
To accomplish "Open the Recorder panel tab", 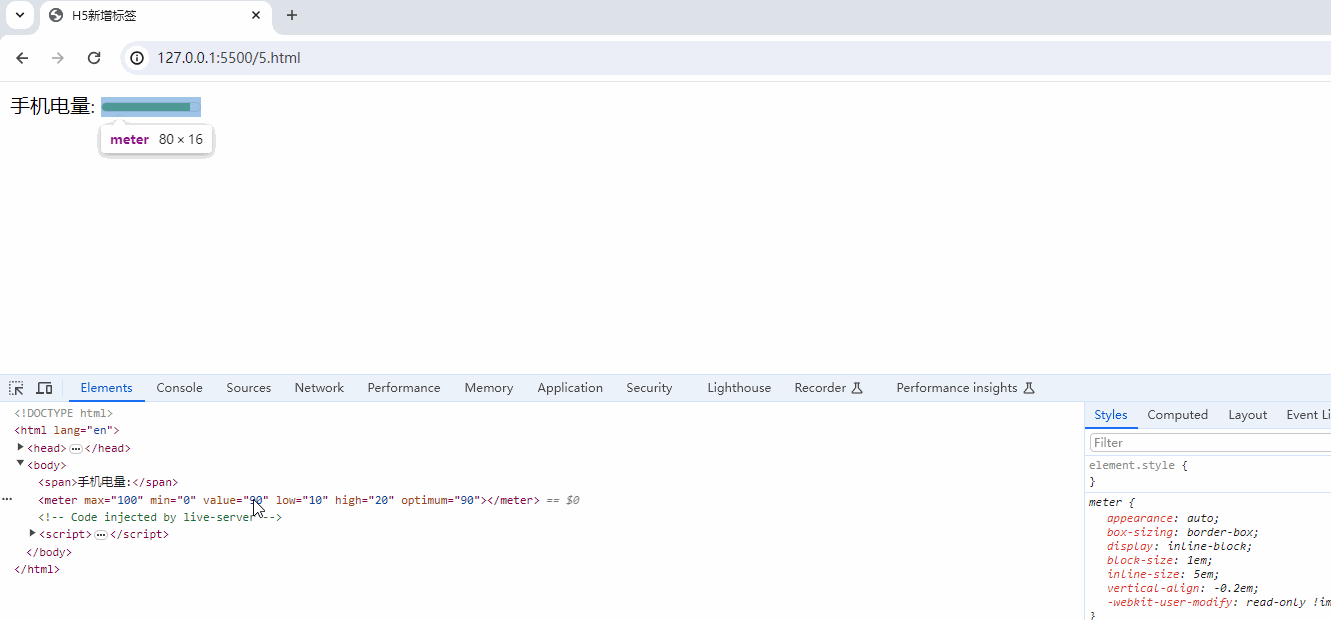I will tap(828, 388).
